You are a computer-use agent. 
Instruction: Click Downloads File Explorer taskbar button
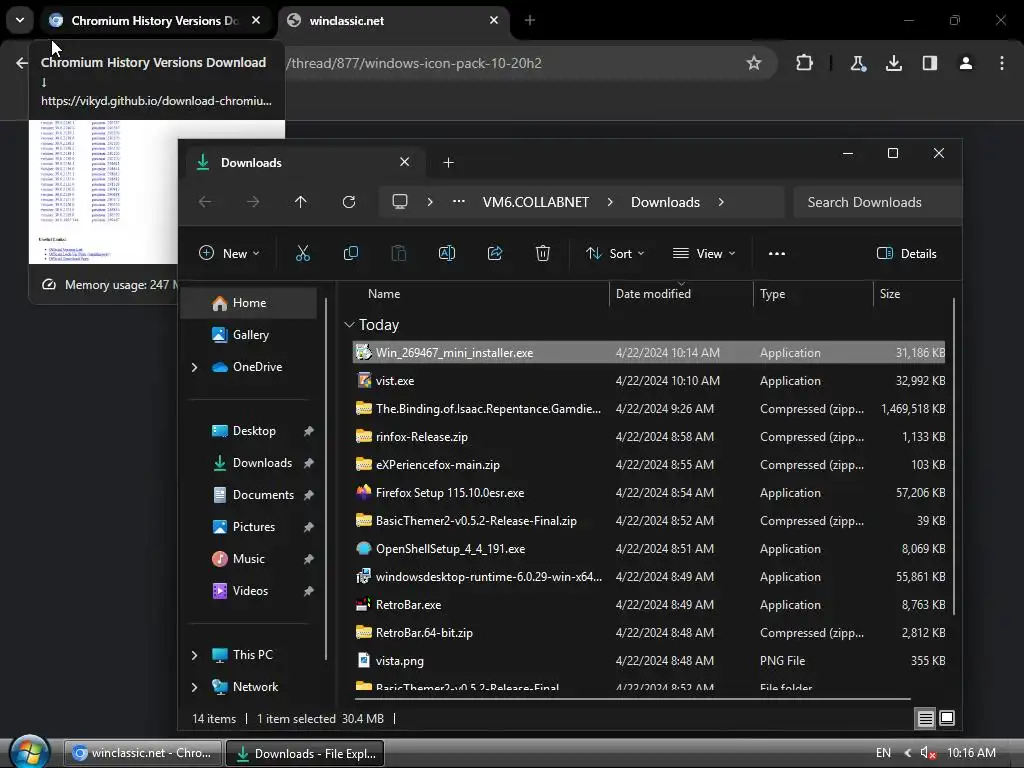coord(305,754)
